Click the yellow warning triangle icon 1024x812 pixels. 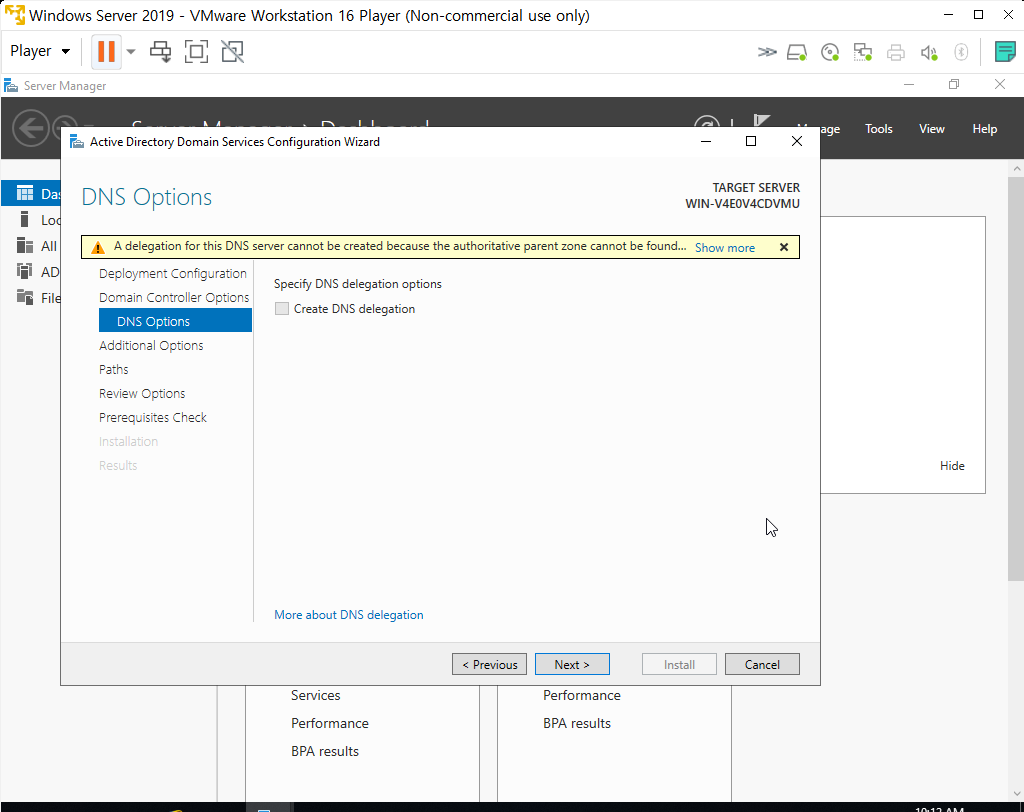pyautogui.click(x=98, y=248)
